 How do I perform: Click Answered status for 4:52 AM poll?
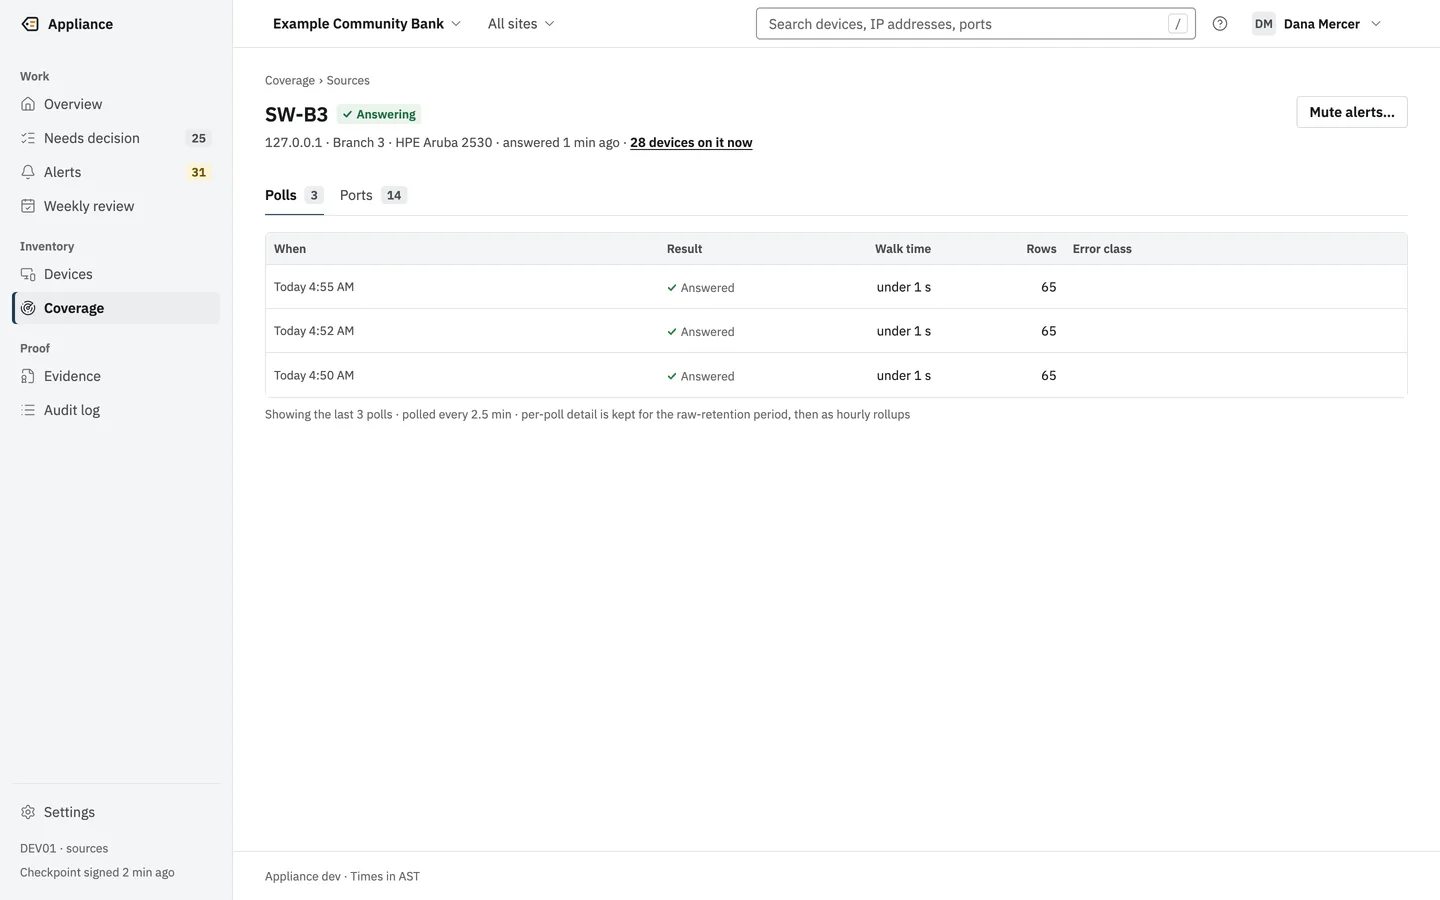[701, 332]
